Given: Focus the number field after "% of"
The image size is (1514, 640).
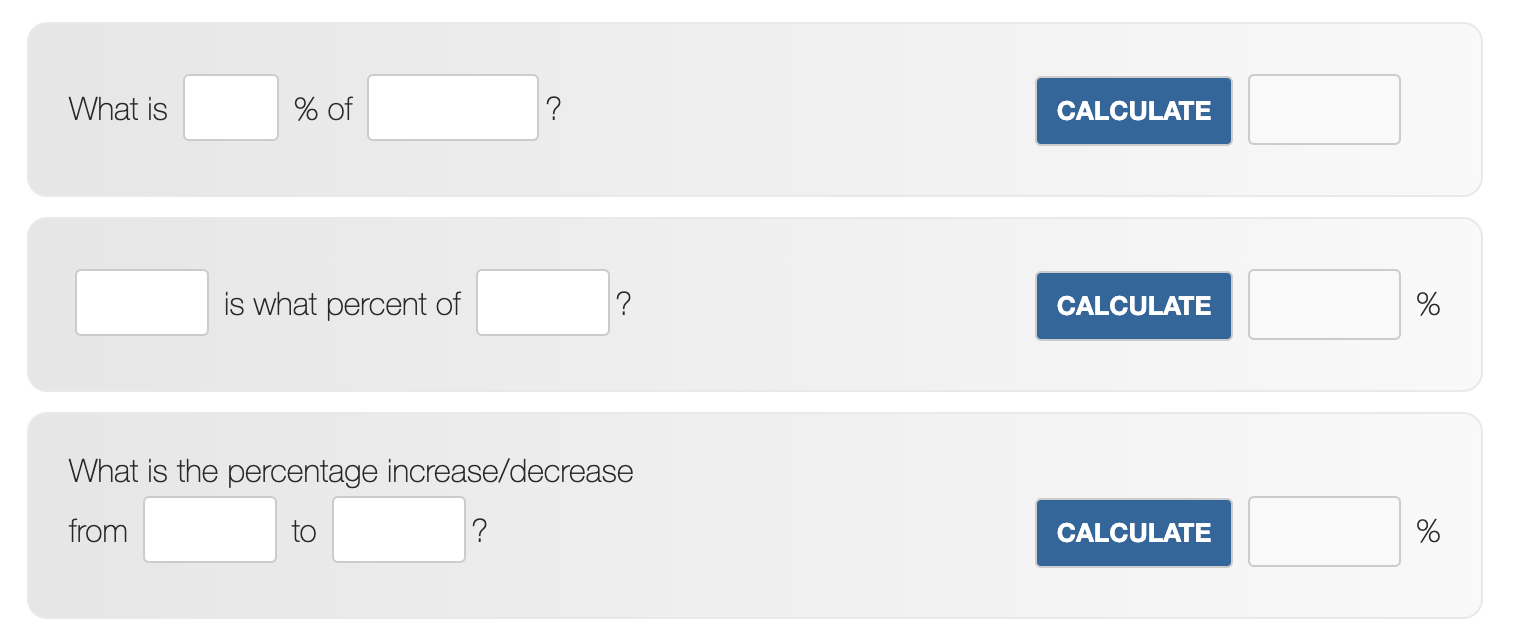Looking at the screenshot, I should 452,108.
